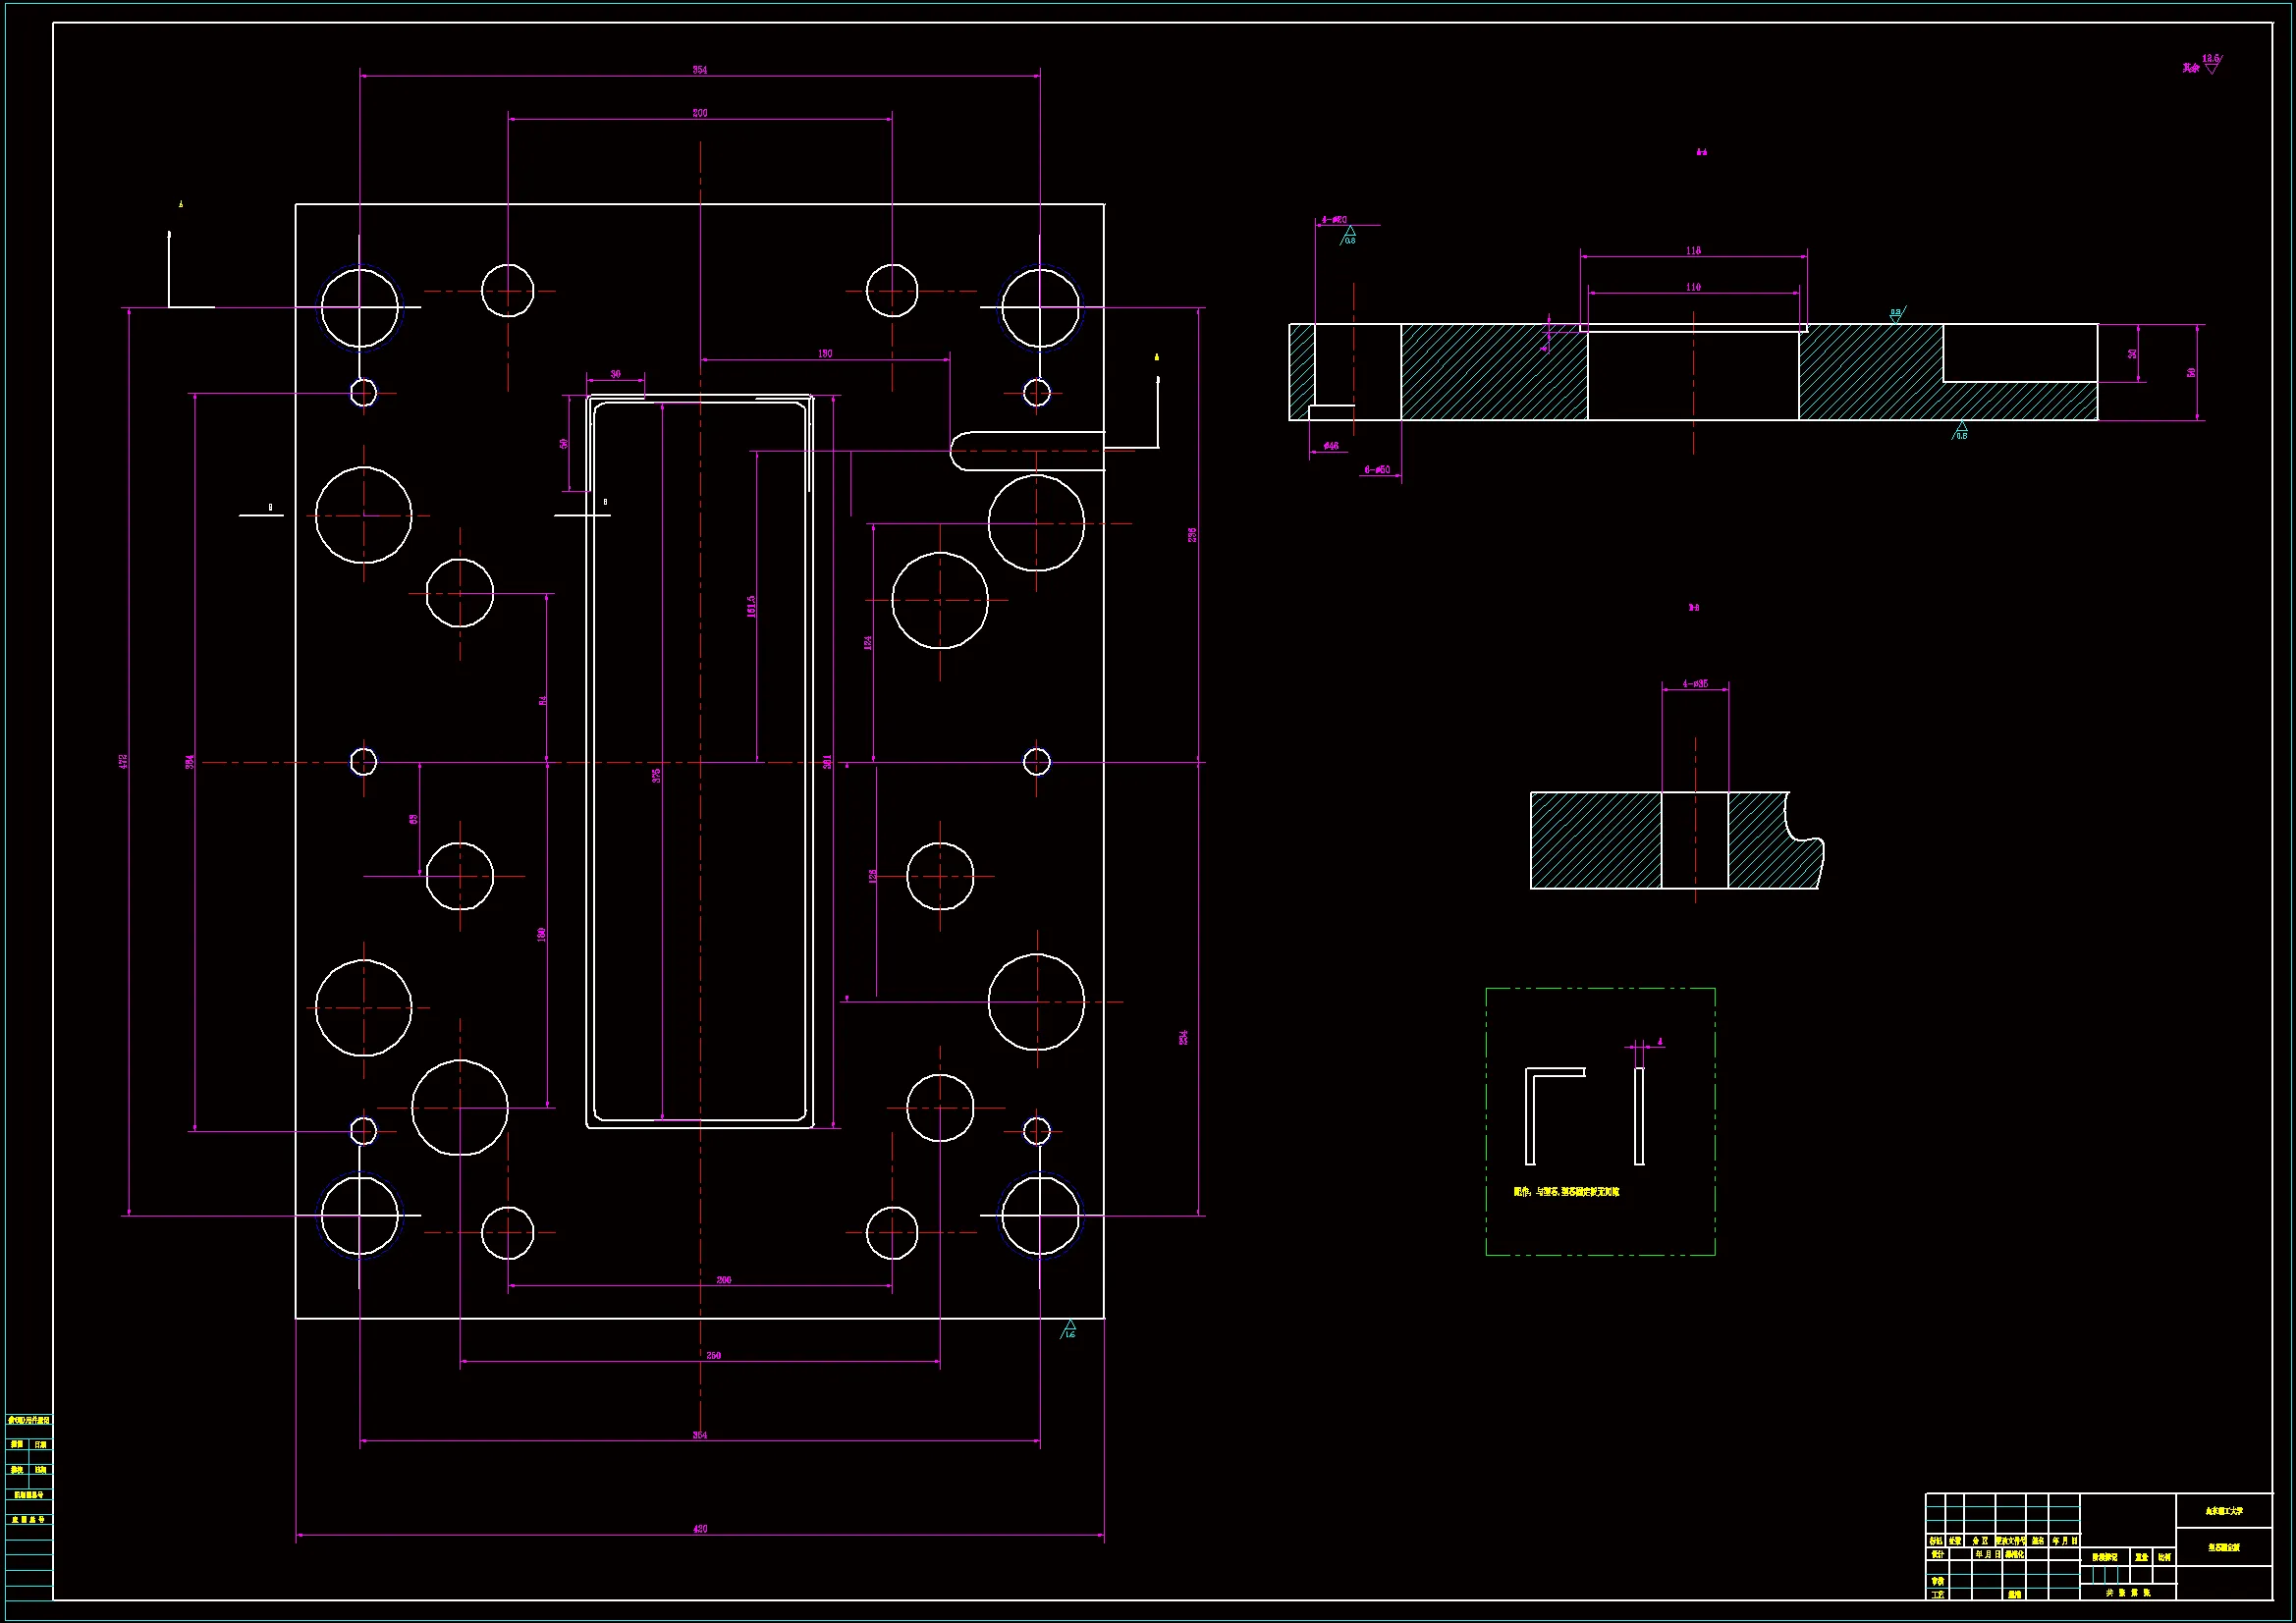Click the 250 horizontal dimension below the plate
Viewport: 2296px width, 1623px height.
coord(713,1356)
